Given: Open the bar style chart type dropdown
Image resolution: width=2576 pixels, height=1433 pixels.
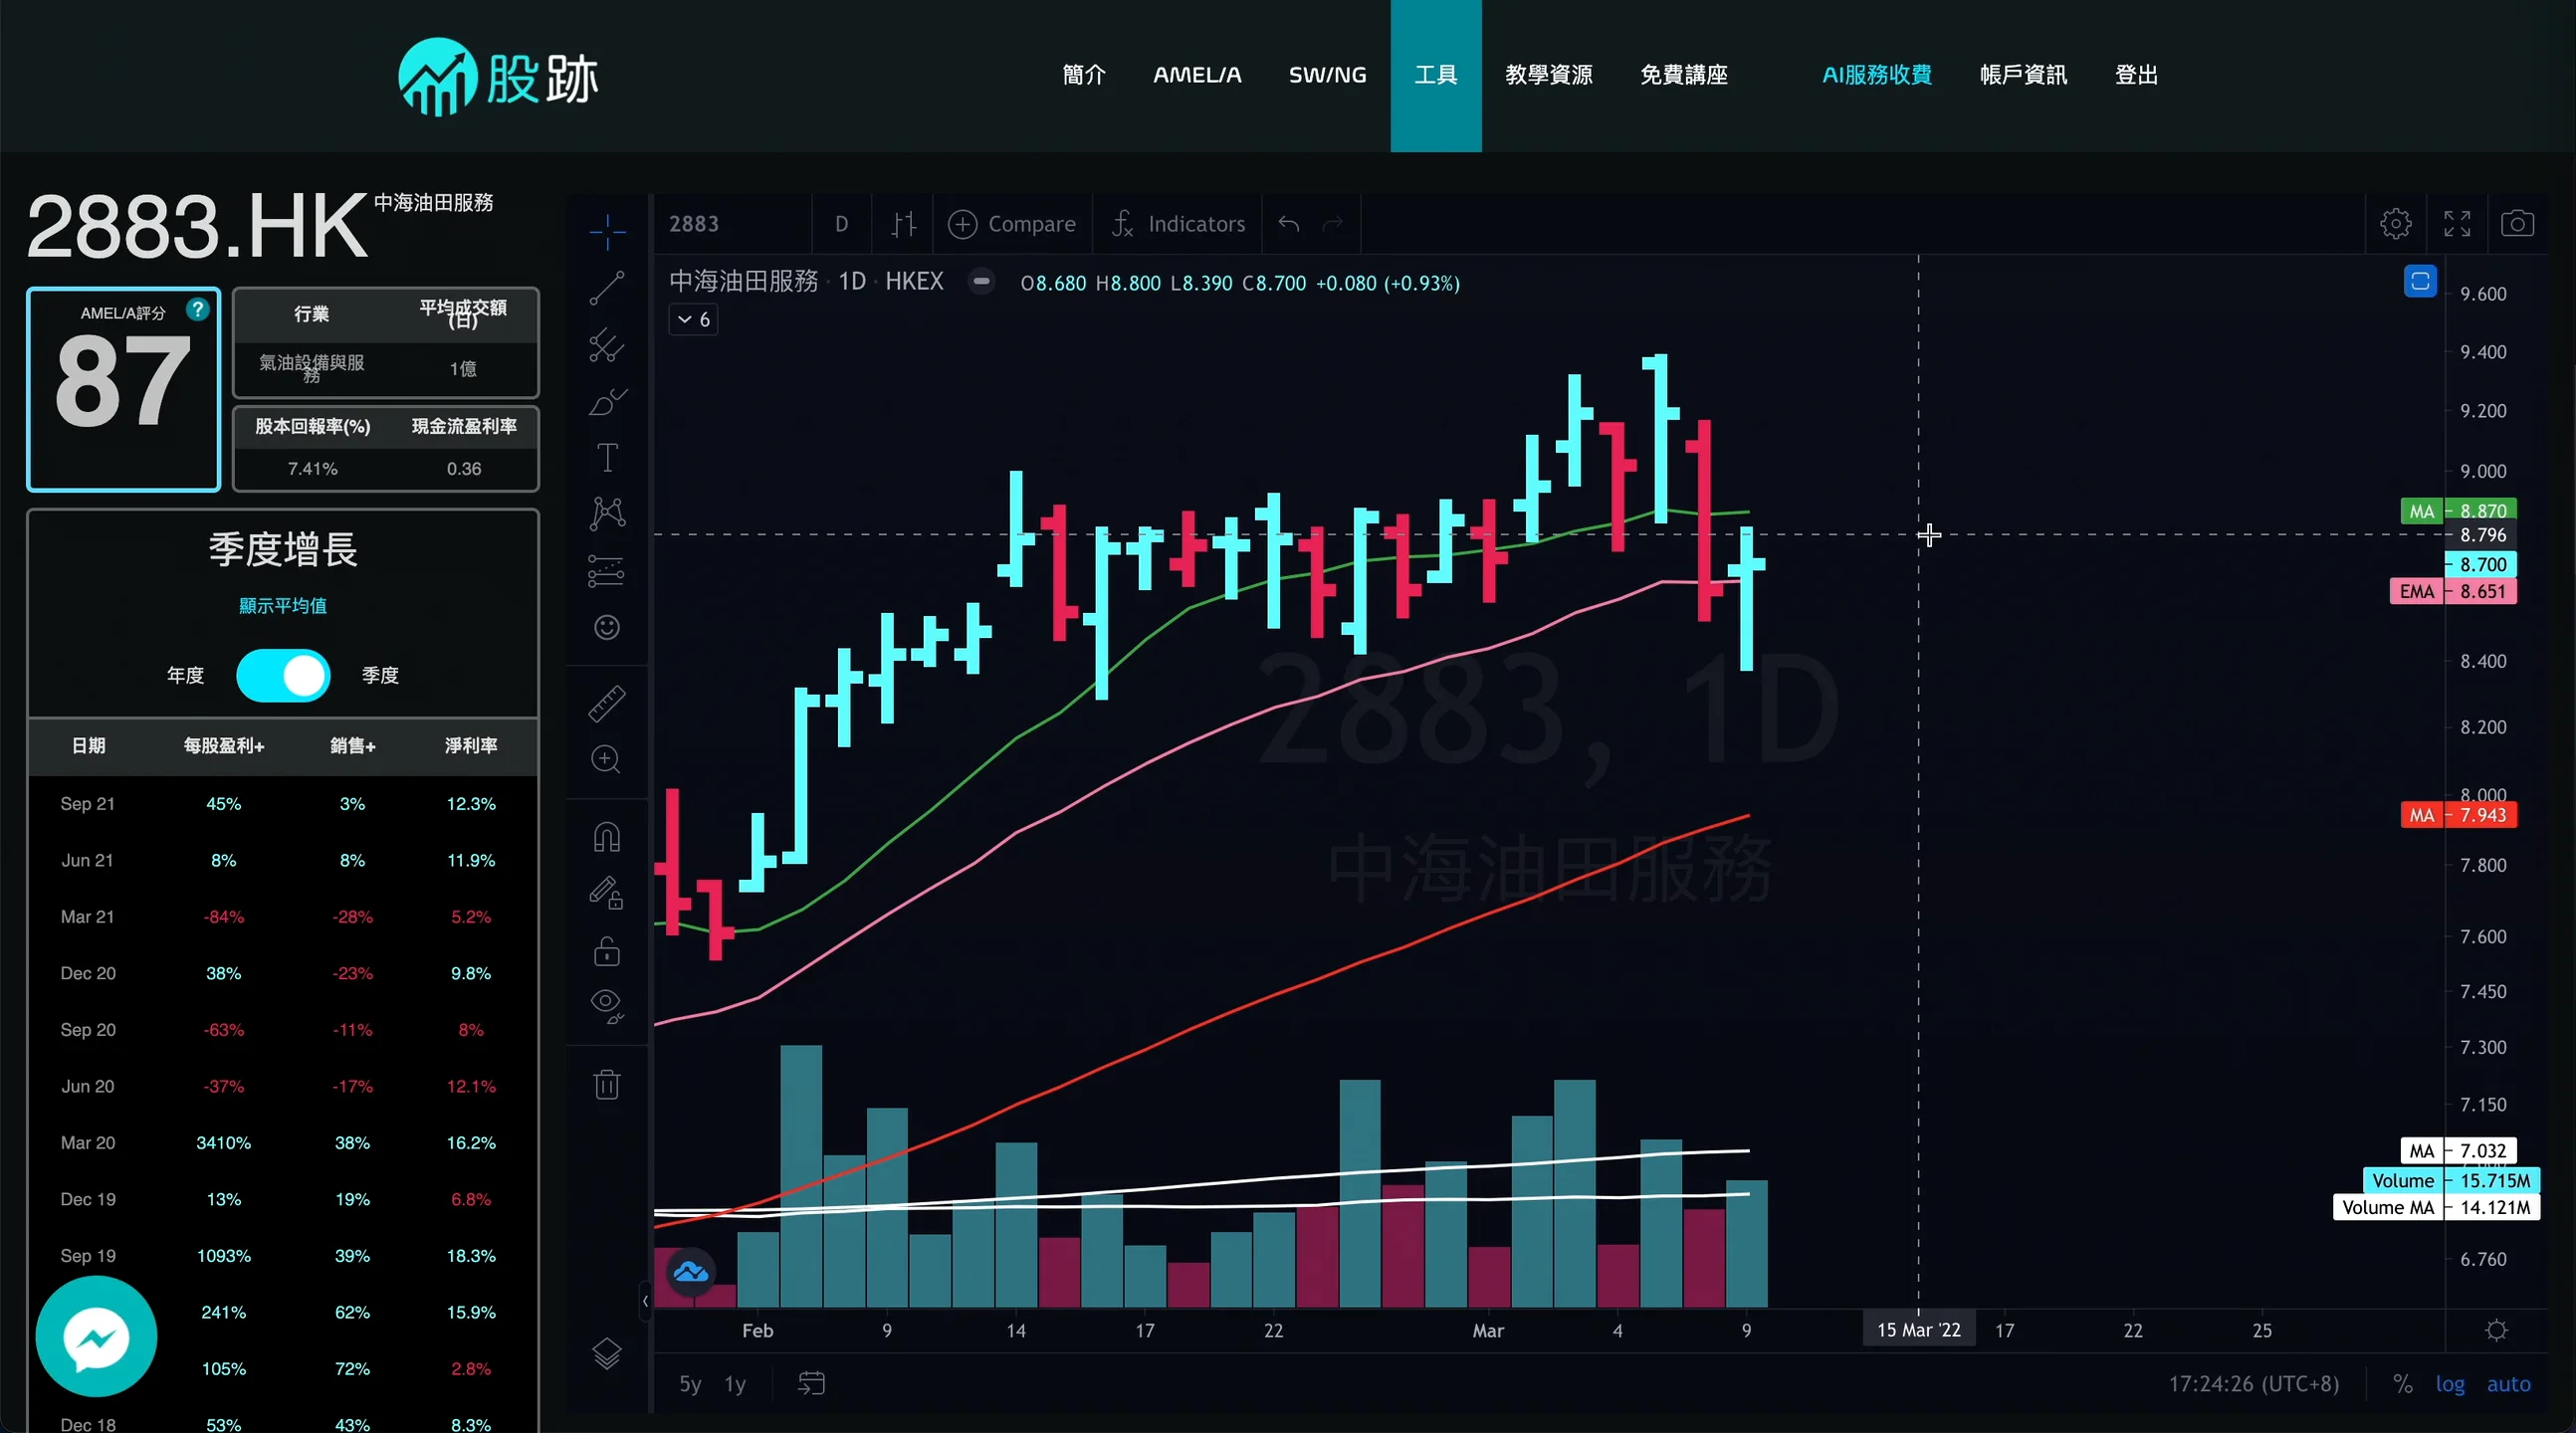Looking at the screenshot, I should (903, 224).
